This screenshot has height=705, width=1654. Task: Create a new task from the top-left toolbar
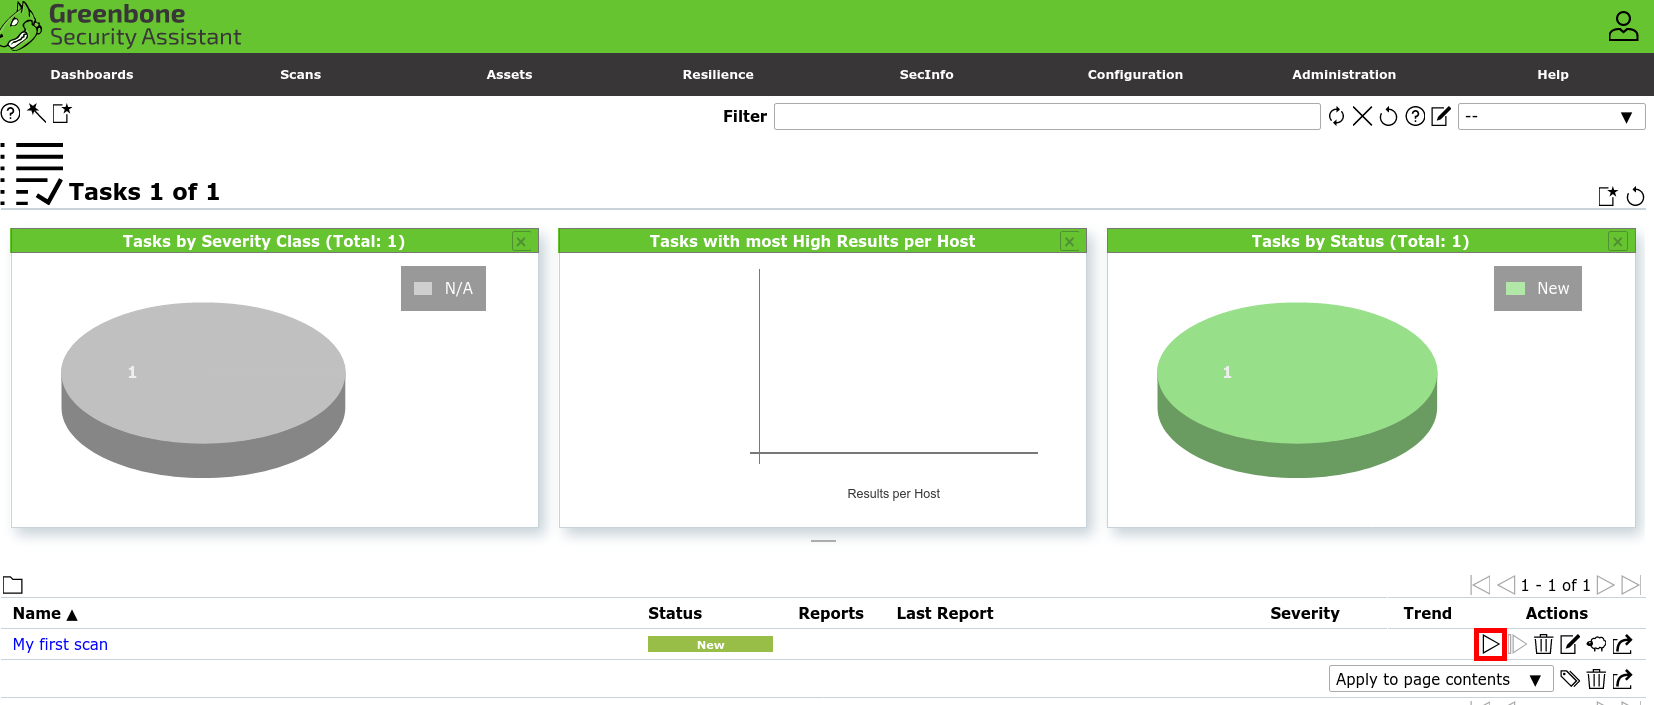pyautogui.click(x=62, y=113)
